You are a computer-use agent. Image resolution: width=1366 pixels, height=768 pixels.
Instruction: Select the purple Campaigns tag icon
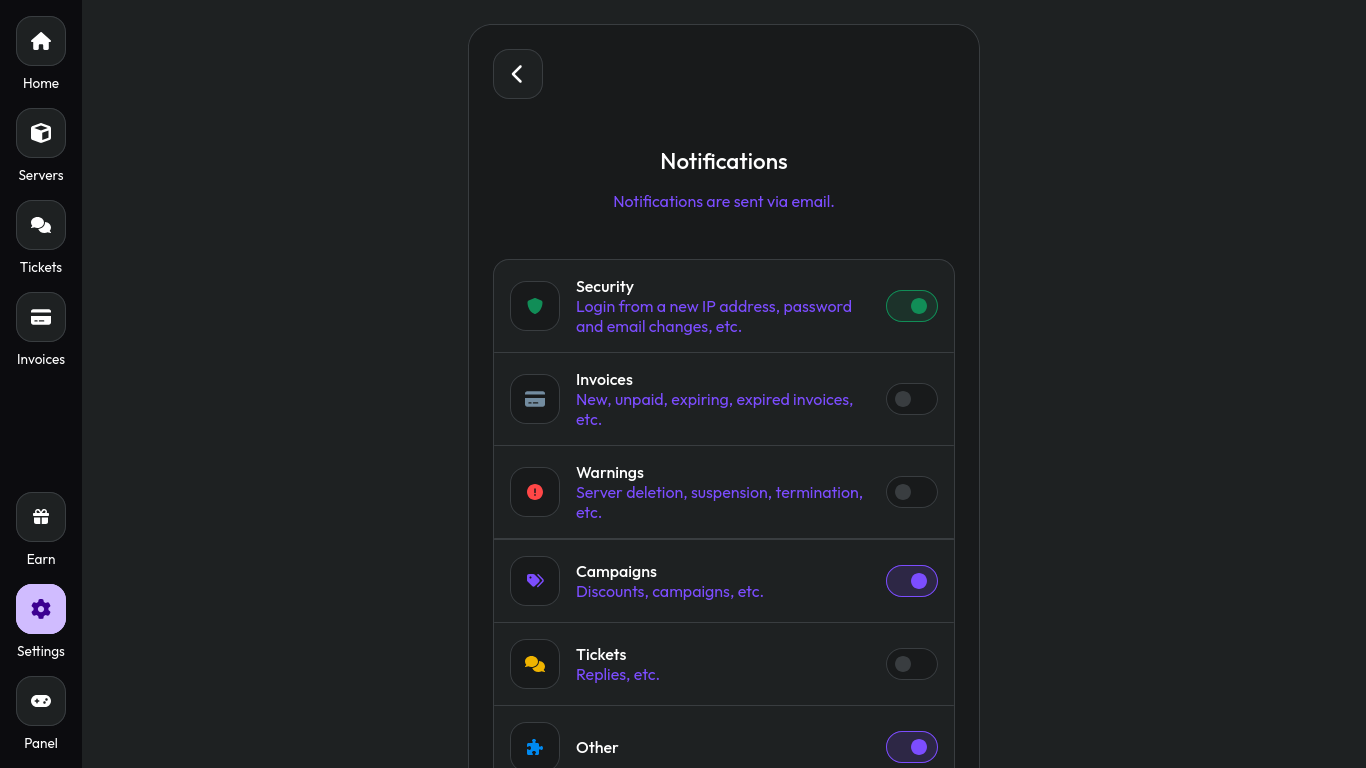pyautogui.click(x=535, y=581)
